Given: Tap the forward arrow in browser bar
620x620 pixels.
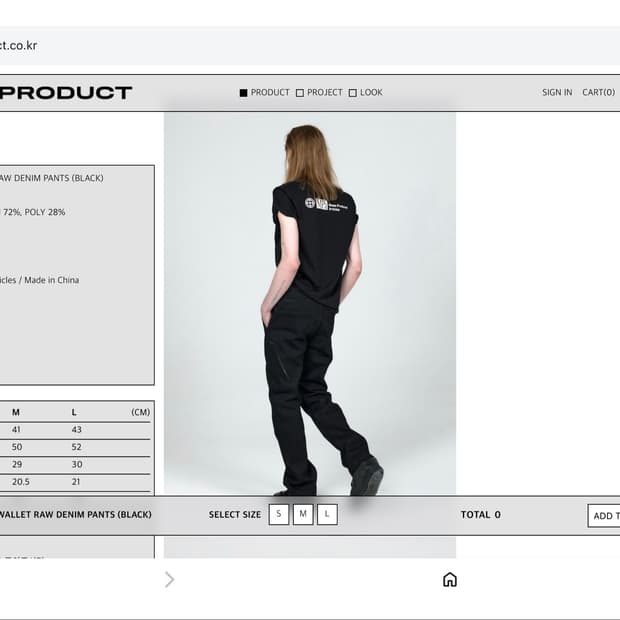Looking at the screenshot, I should click(169, 580).
